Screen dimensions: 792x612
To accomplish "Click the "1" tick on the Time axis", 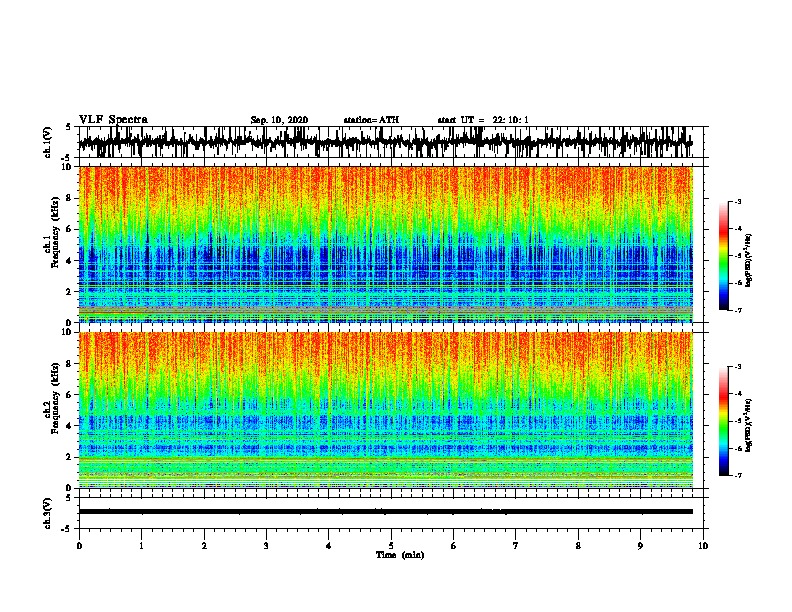I will pos(142,545).
